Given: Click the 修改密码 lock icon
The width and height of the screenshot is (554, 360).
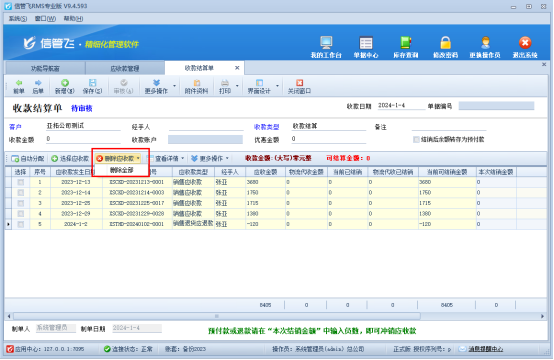Looking at the screenshot, I should (x=445, y=43).
